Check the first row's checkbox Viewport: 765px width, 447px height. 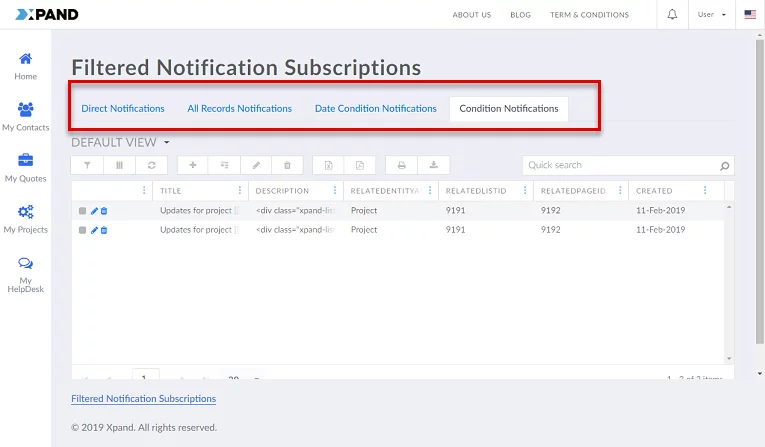(83, 211)
